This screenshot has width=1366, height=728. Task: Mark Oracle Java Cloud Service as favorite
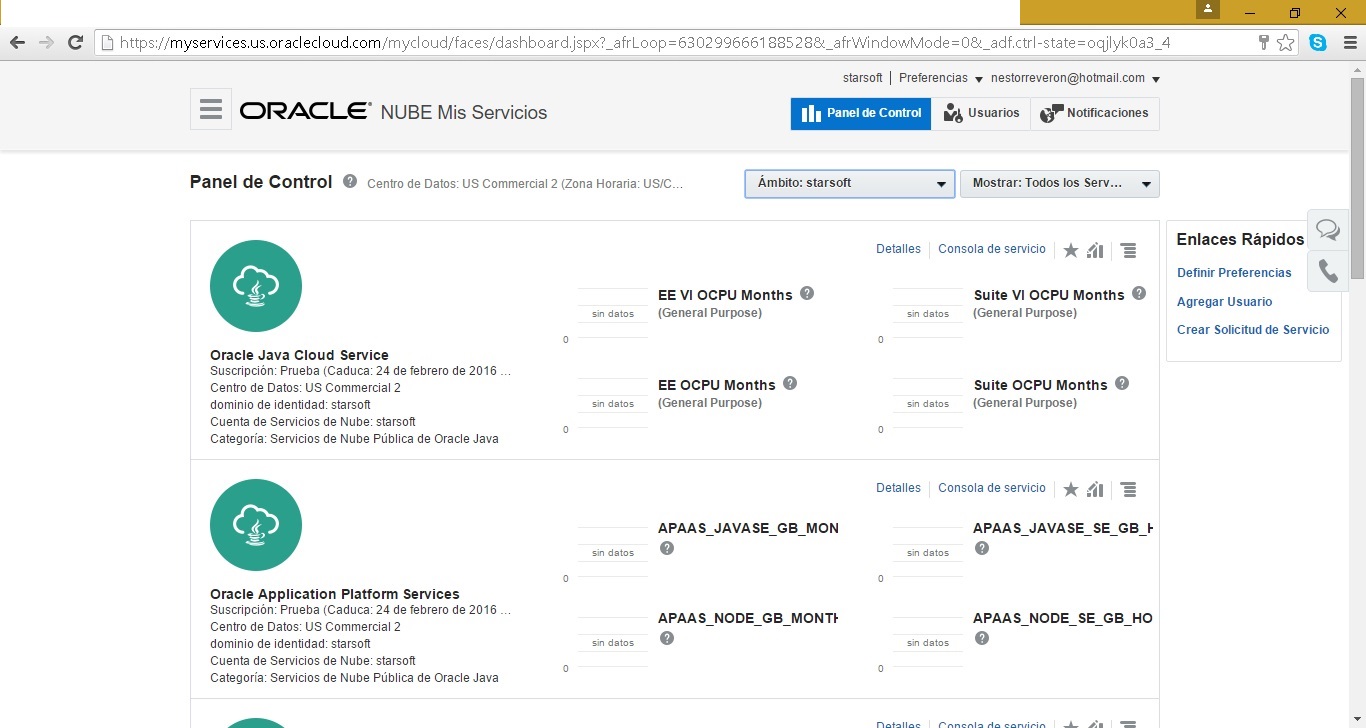tap(1070, 250)
